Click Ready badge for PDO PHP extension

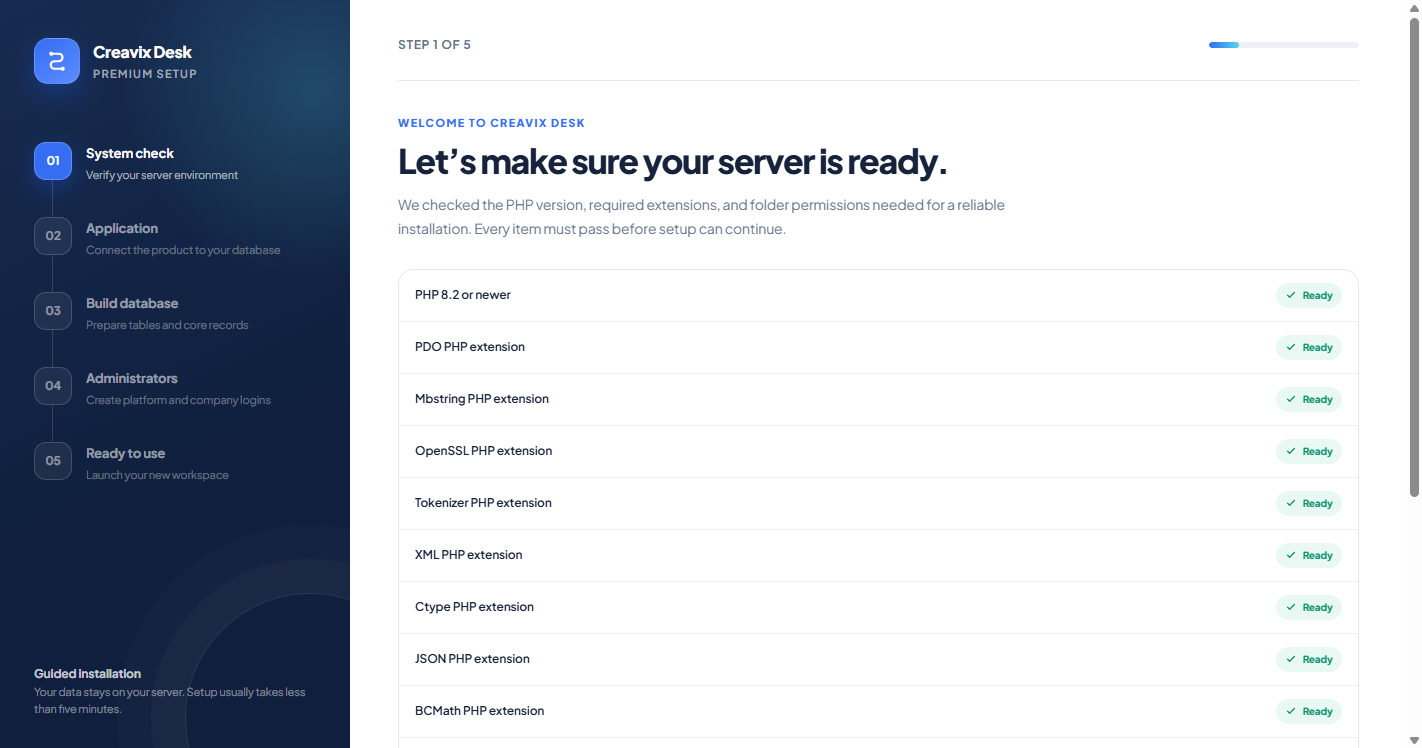click(1309, 347)
